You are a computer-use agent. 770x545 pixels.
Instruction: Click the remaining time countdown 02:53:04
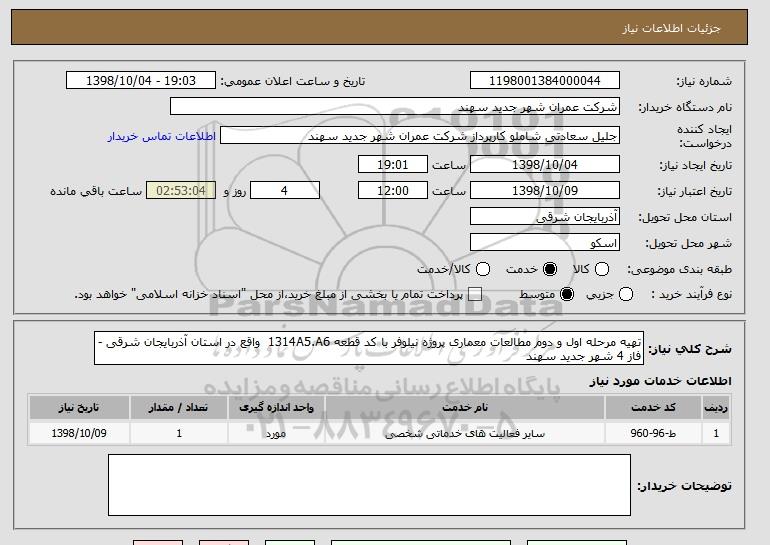(181, 191)
